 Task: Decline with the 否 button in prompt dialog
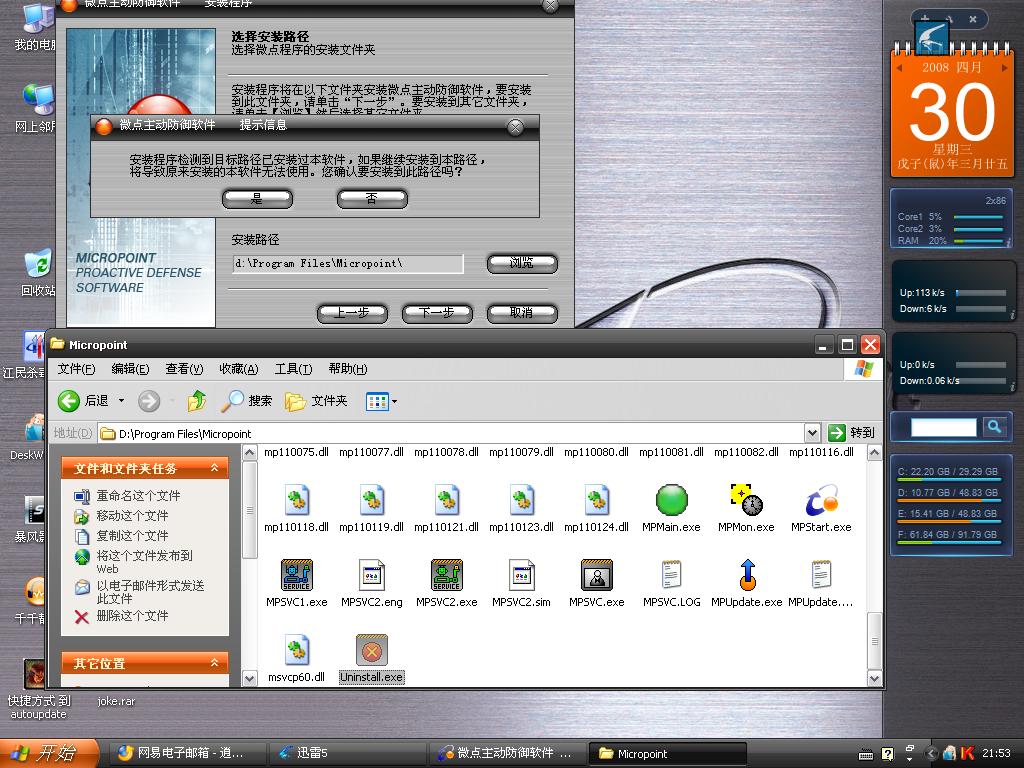(372, 199)
